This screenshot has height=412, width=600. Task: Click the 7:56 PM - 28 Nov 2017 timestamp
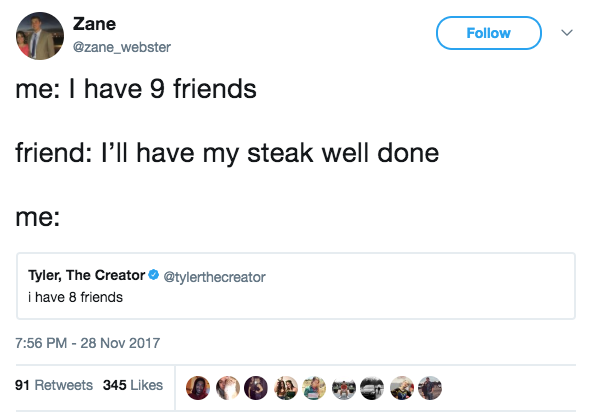88,343
